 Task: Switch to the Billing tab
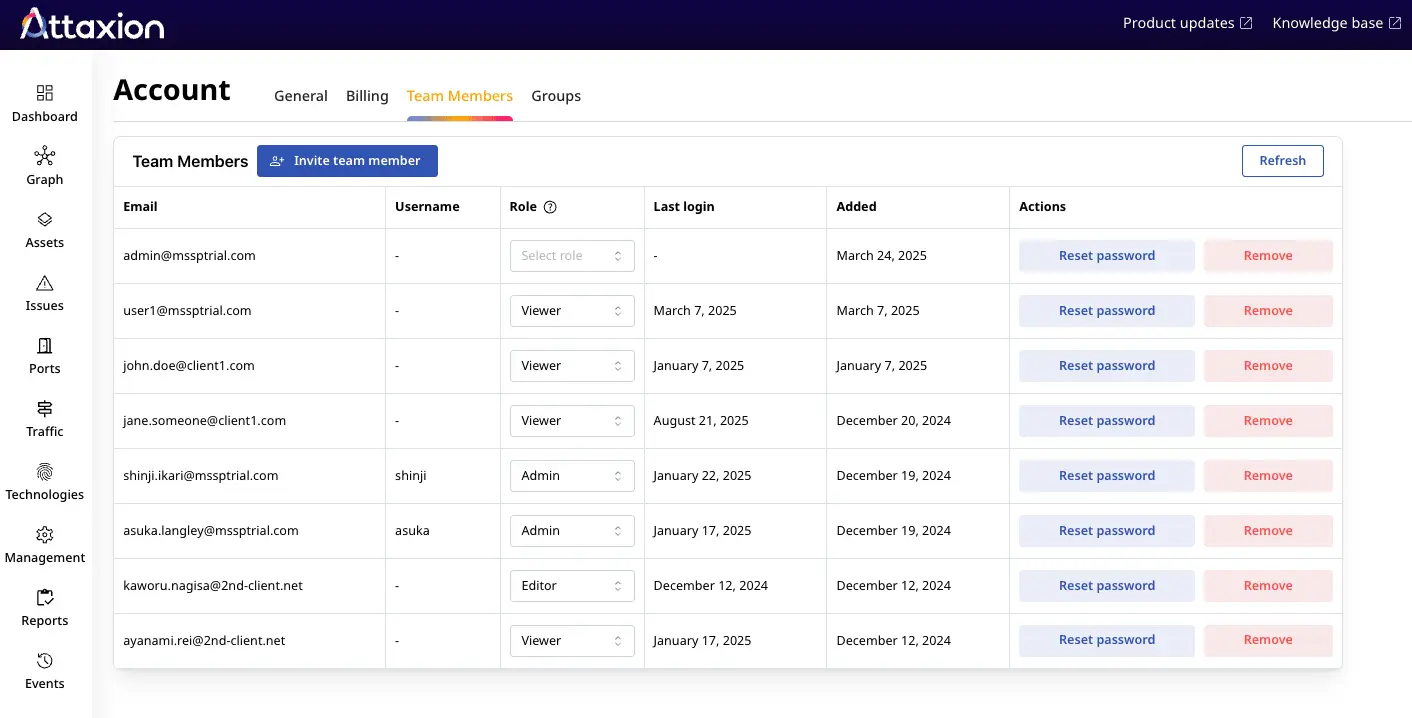367,96
